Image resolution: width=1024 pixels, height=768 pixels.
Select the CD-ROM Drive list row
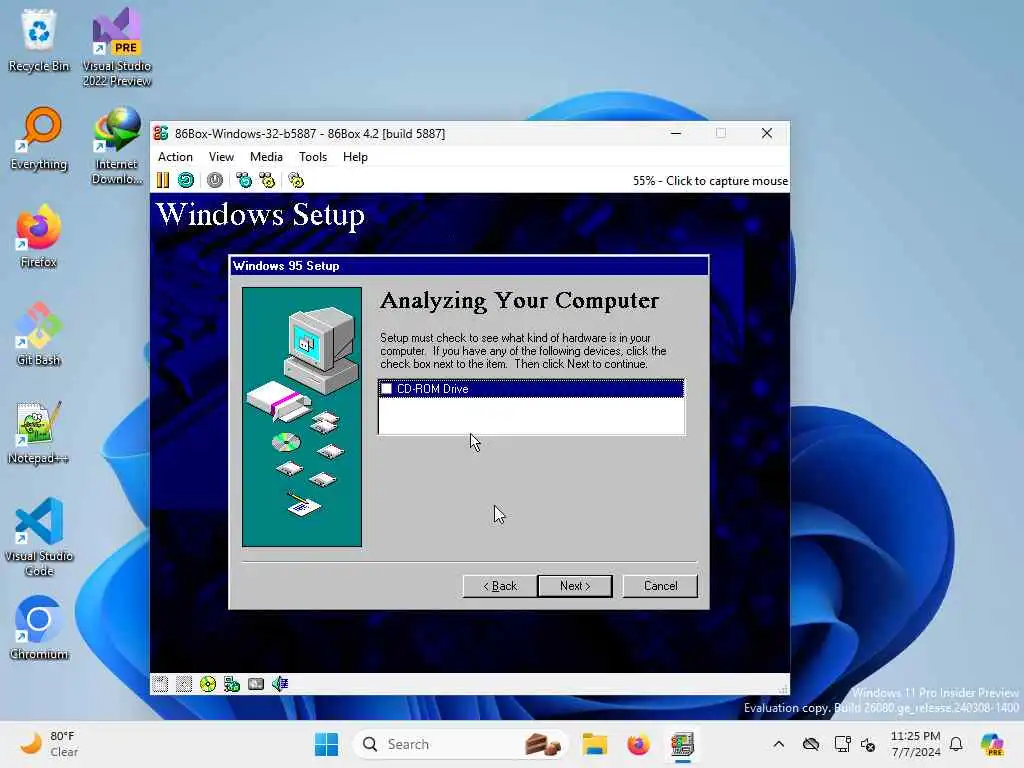pos(532,389)
